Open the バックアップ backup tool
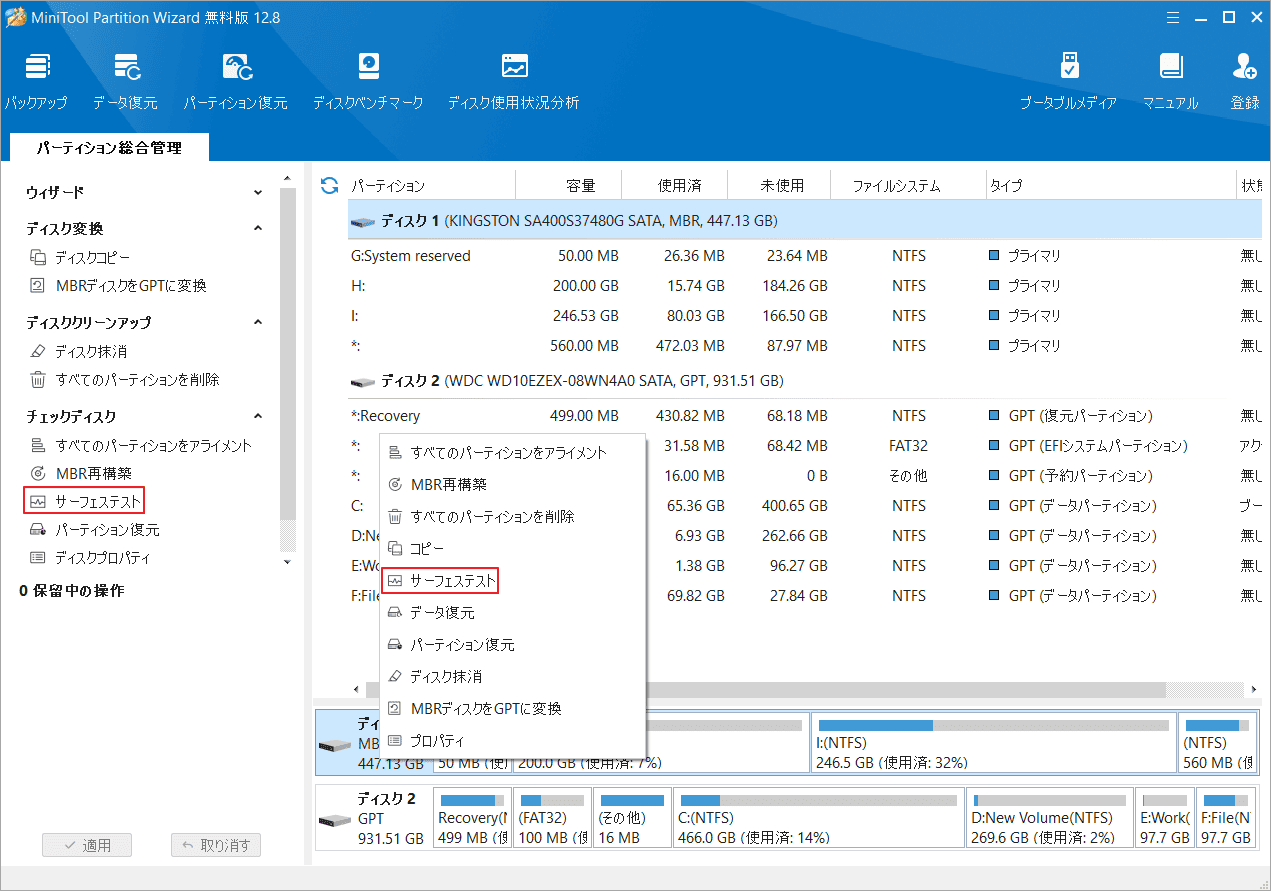This screenshot has height=891, width=1271. (36, 81)
